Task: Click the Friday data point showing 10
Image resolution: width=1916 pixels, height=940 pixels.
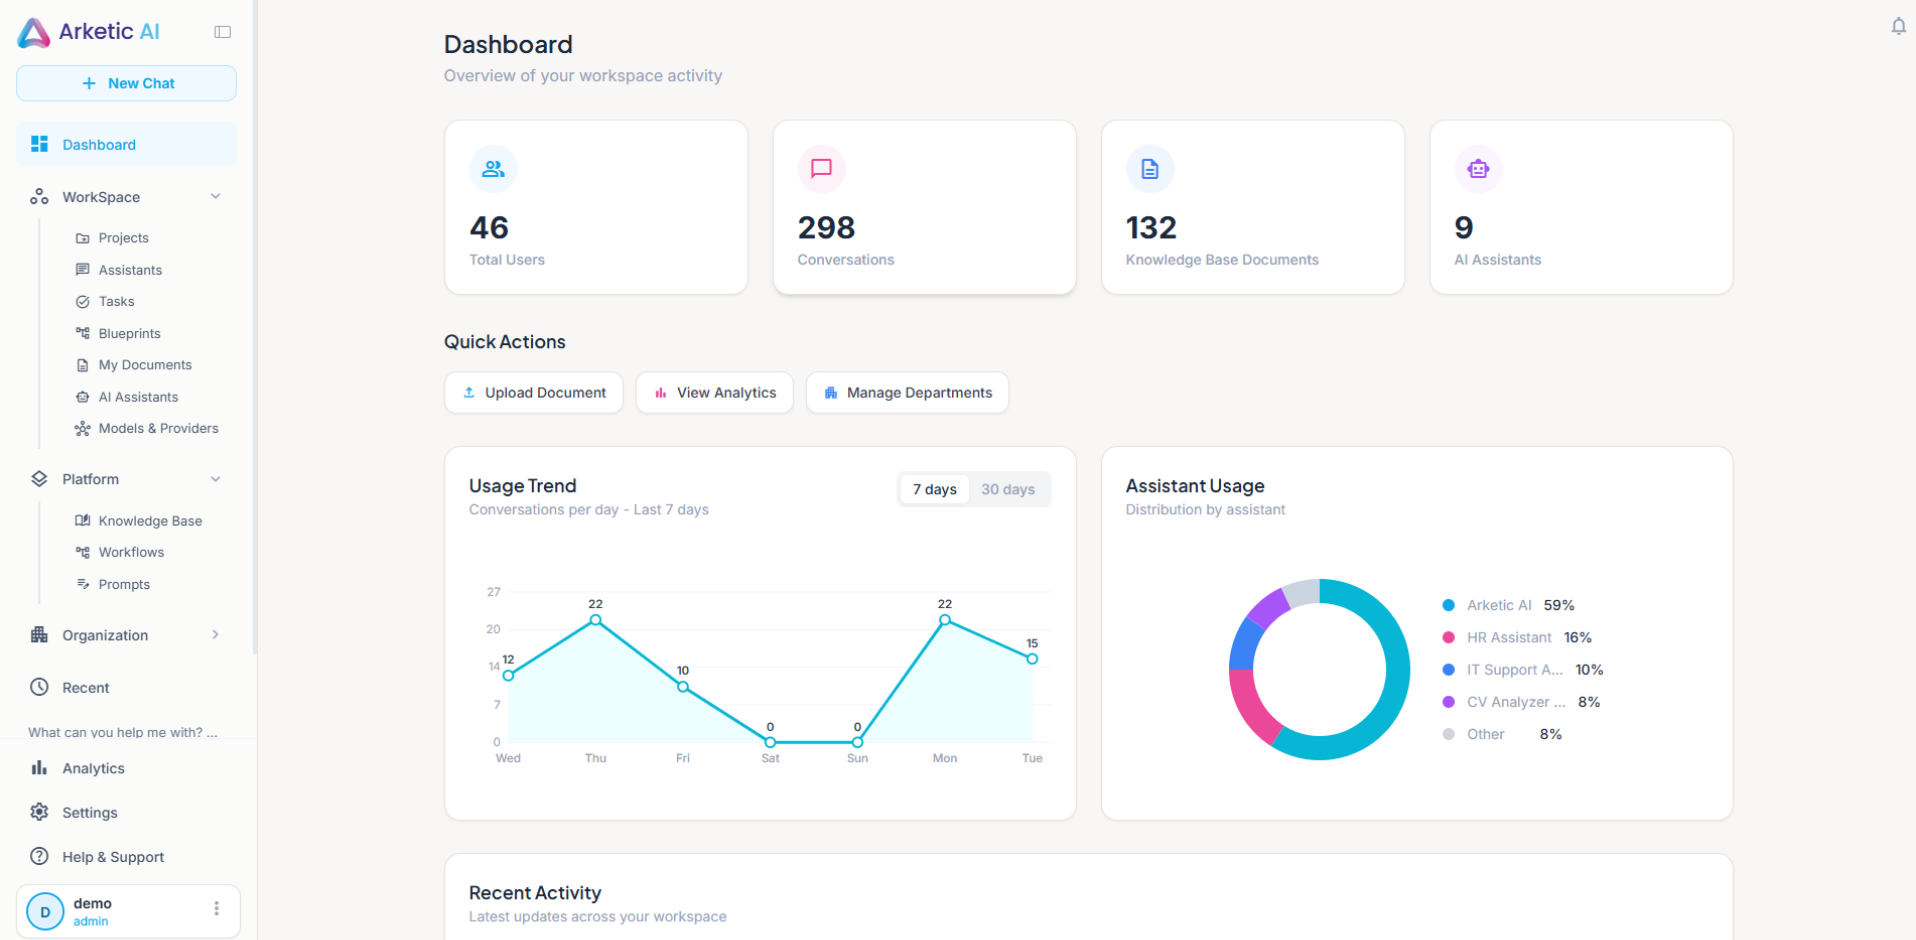Action: coord(683,687)
